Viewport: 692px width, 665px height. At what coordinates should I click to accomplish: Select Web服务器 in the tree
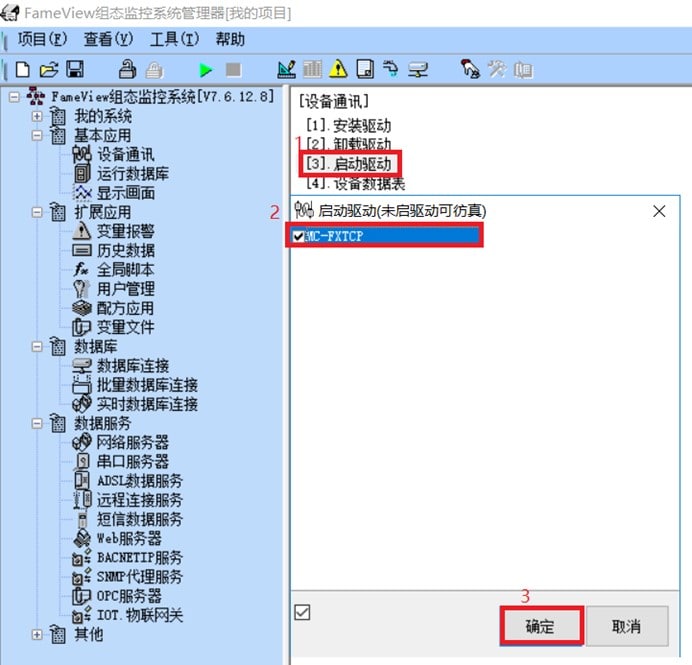click(129, 539)
